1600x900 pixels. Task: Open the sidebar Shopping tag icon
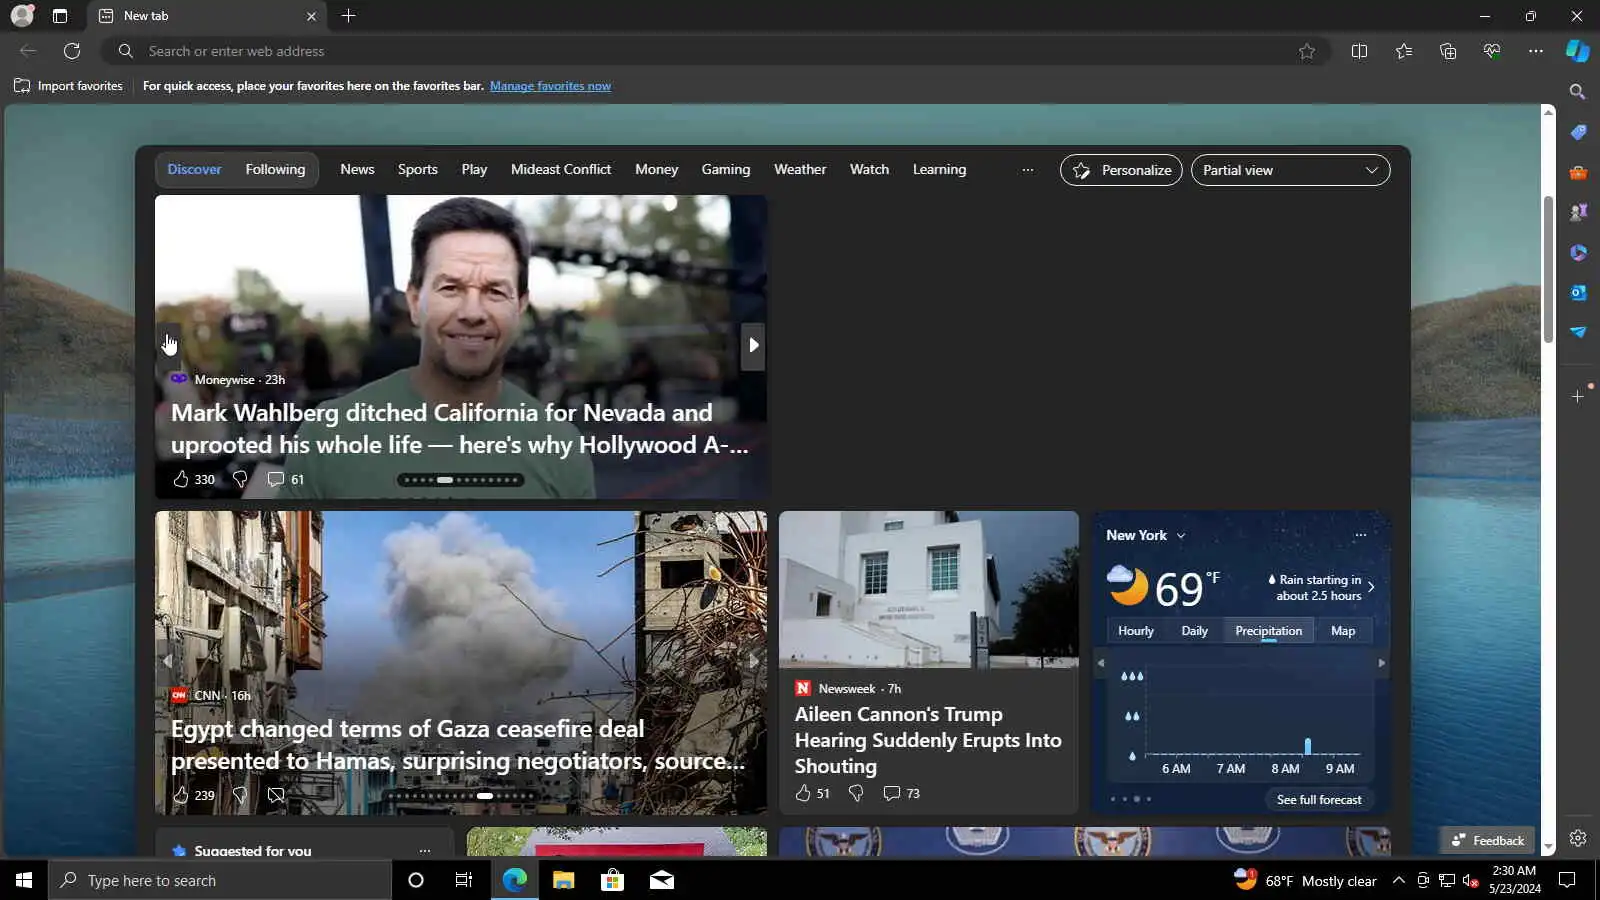(x=1578, y=132)
